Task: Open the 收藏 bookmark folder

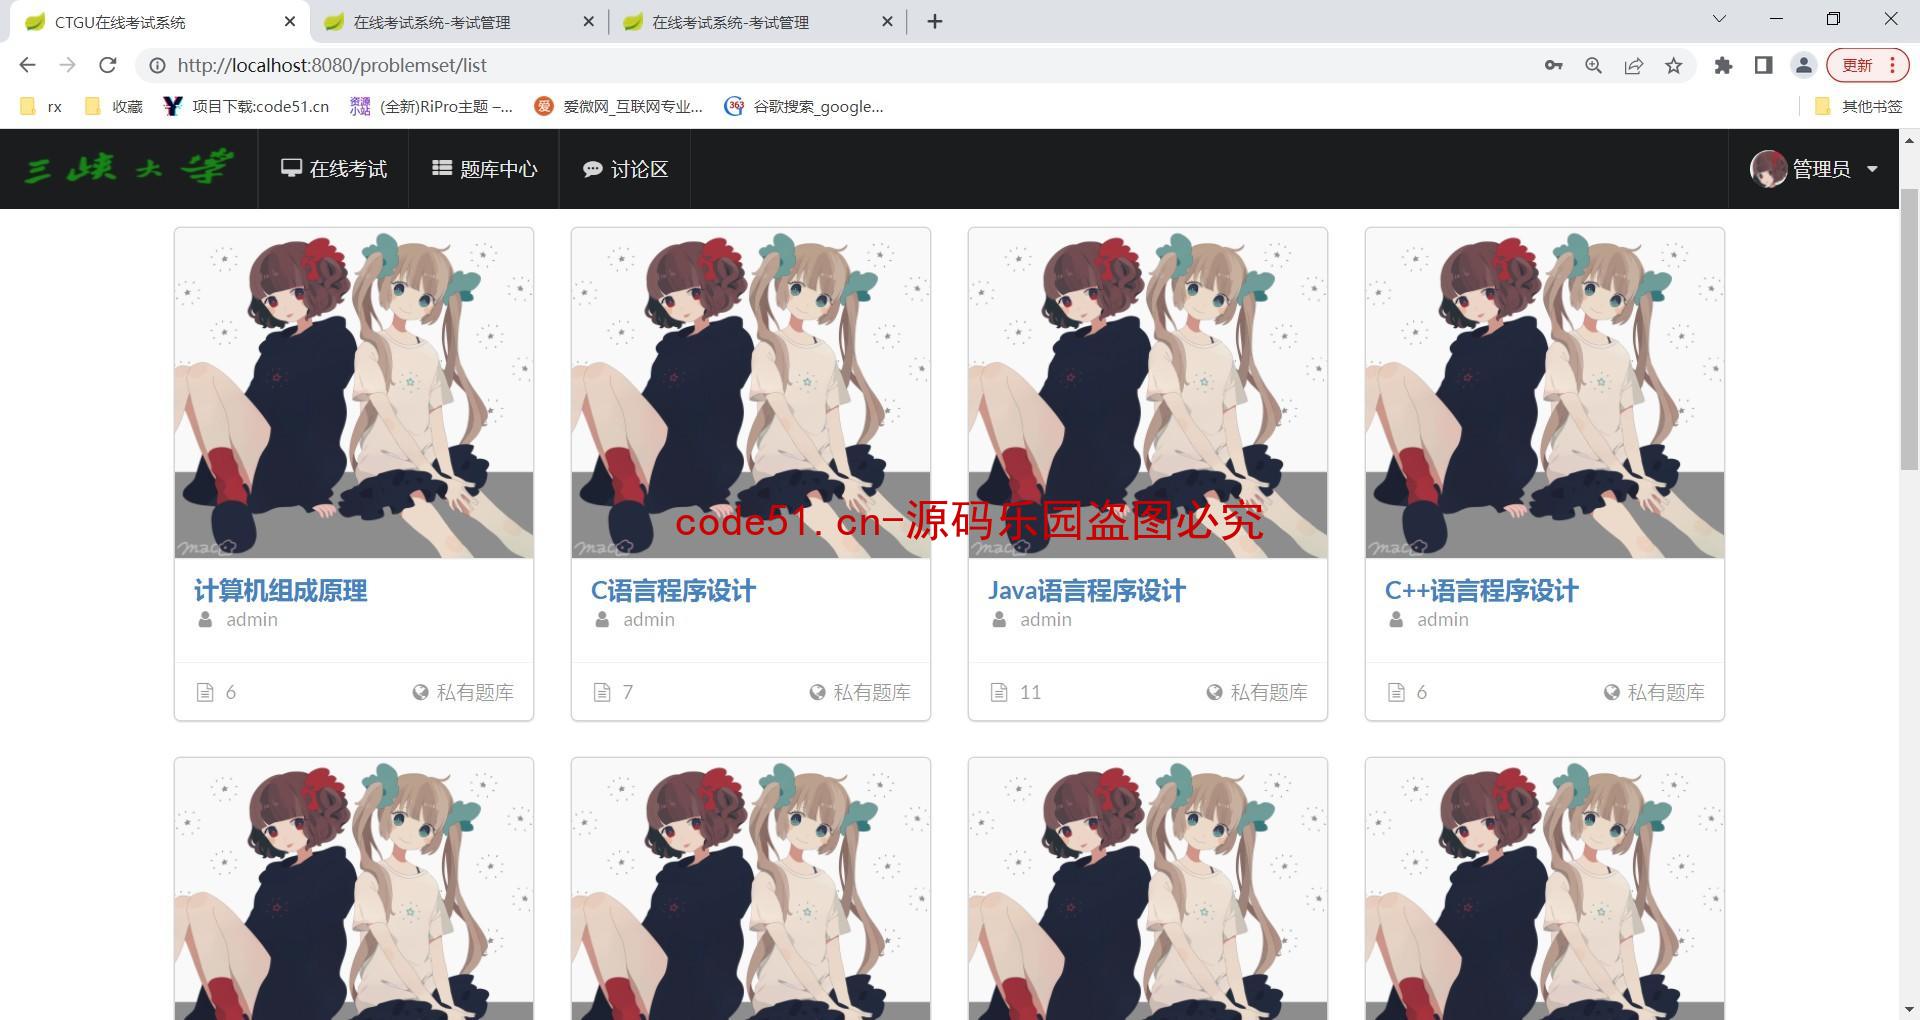Action: [x=113, y=106]
